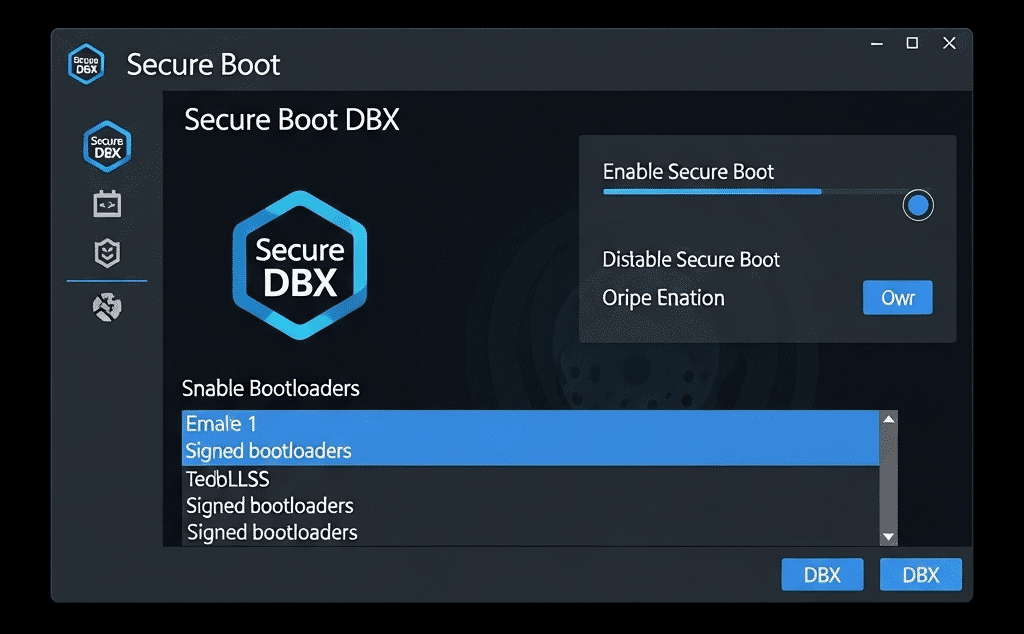Minimize the Secure Boot window

[x=877, y=44]
